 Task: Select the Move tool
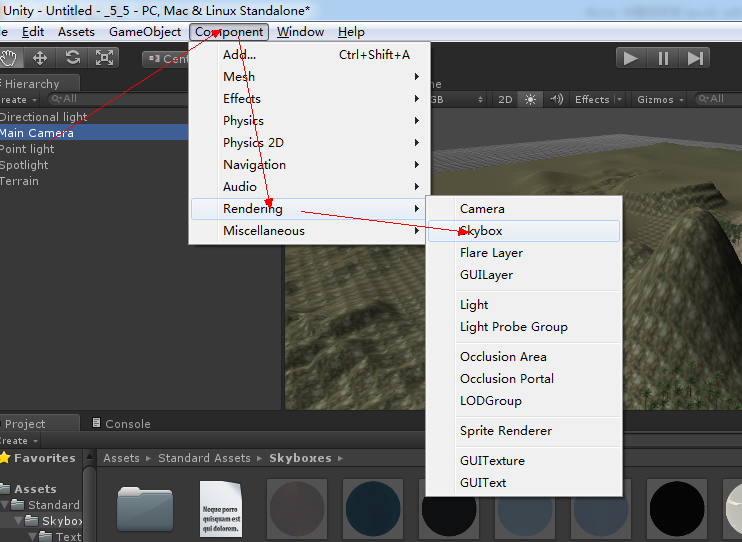coord(40,58)
